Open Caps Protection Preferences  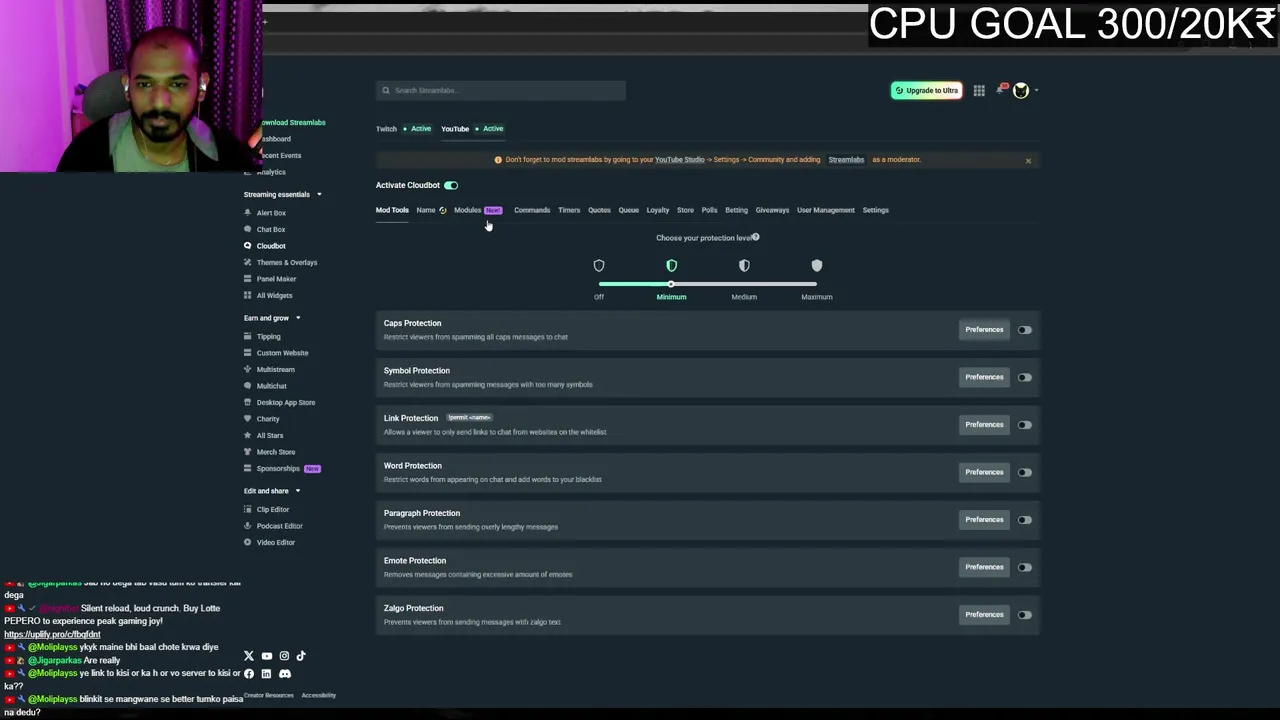(984, 330)
